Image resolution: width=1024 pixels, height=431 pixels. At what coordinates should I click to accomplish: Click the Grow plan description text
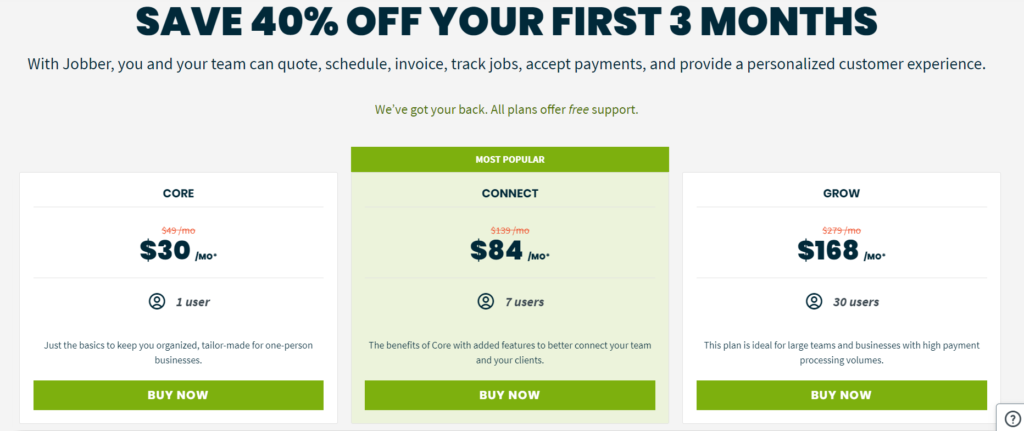[841, 353]
